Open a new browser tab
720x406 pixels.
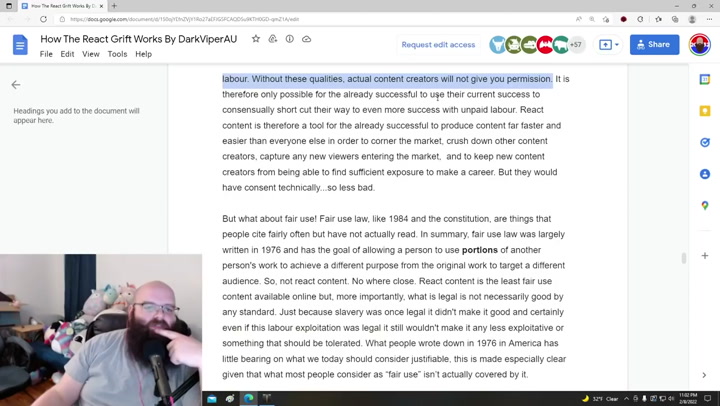click(x=114, y=6)
